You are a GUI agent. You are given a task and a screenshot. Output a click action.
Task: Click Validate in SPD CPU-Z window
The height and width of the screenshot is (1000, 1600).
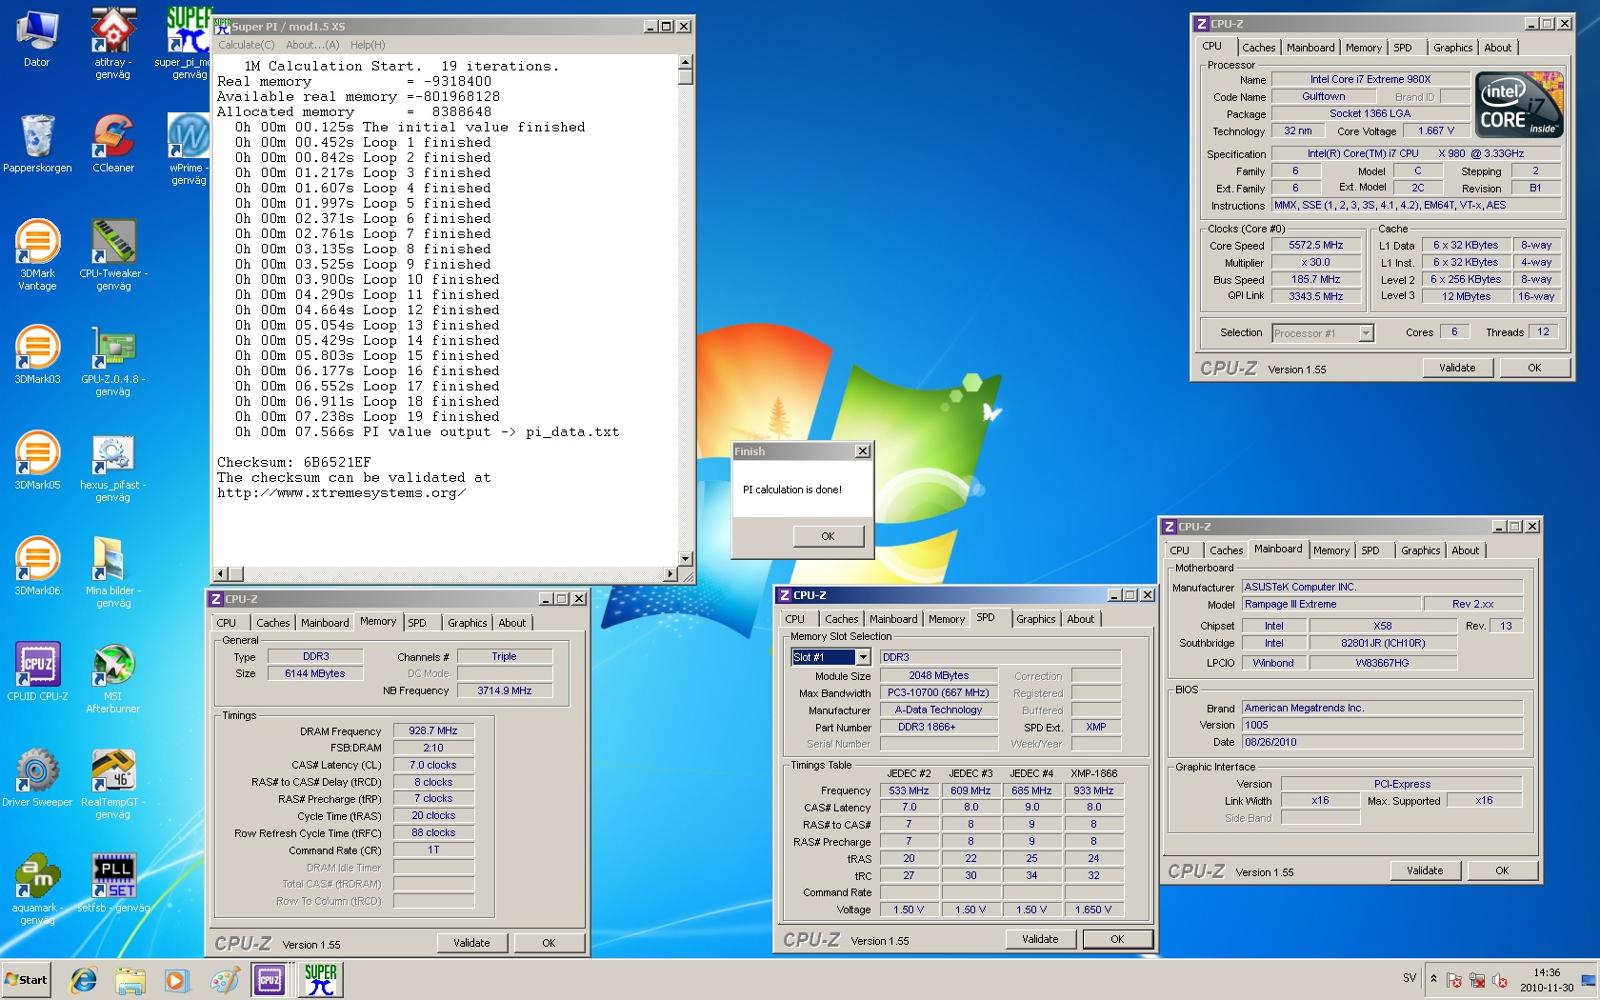point(1040,939)
